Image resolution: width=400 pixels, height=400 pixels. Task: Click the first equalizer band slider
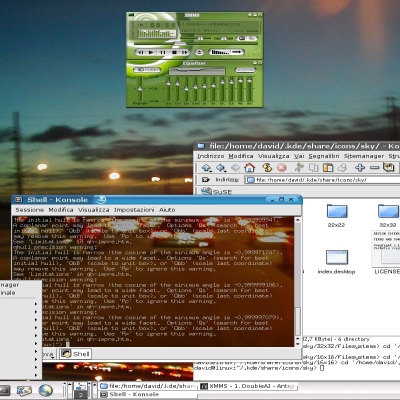(x=168, y=89)
